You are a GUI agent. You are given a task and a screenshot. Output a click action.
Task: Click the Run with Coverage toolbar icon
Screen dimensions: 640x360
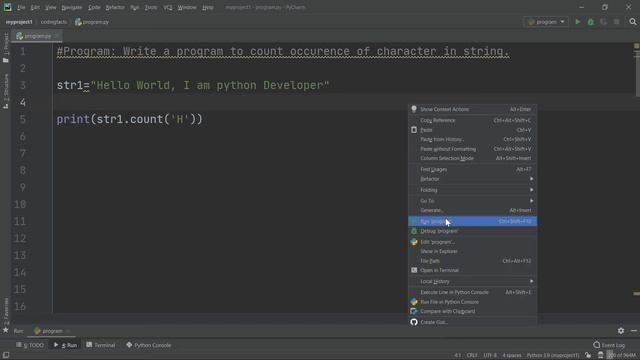(x=603, y=22)
